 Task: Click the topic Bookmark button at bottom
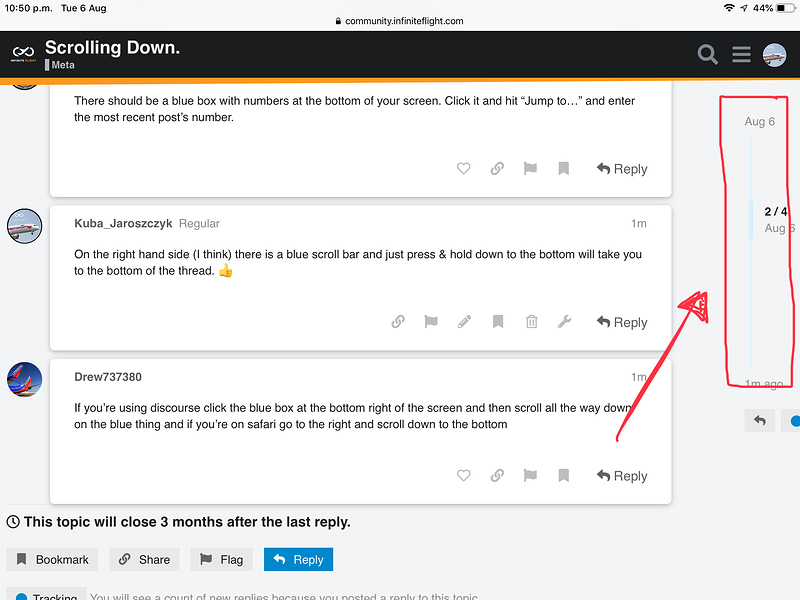pos(52,560)
